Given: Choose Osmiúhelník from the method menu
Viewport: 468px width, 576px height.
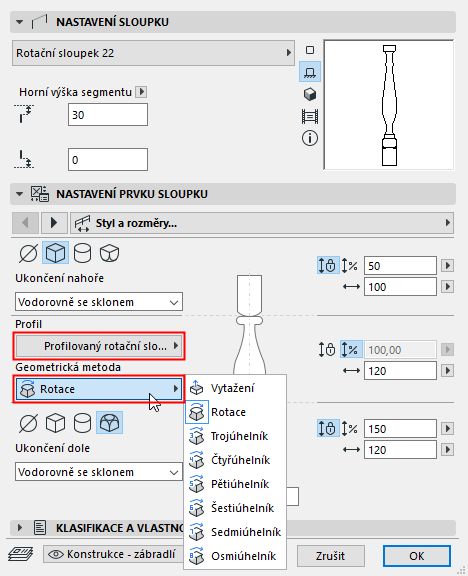Looking at the screenshot, I should pyautogui.click(x=235, y=556).
